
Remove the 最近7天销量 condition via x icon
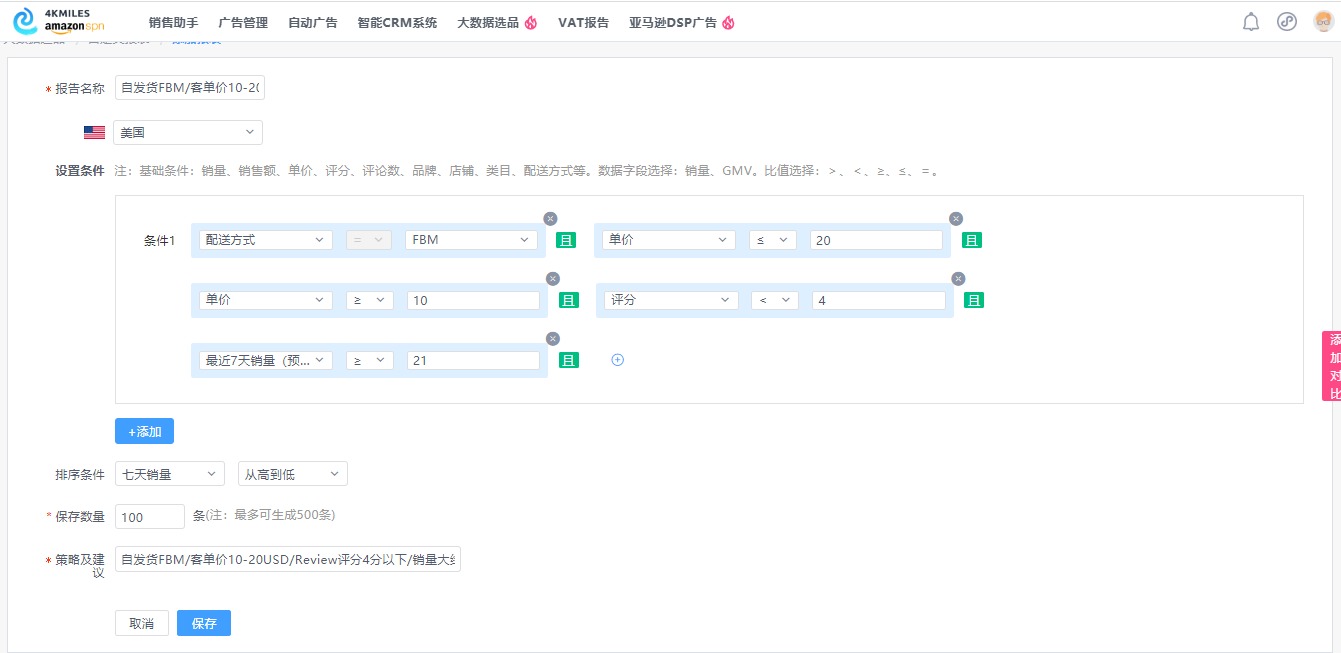(x=552, y=338)
